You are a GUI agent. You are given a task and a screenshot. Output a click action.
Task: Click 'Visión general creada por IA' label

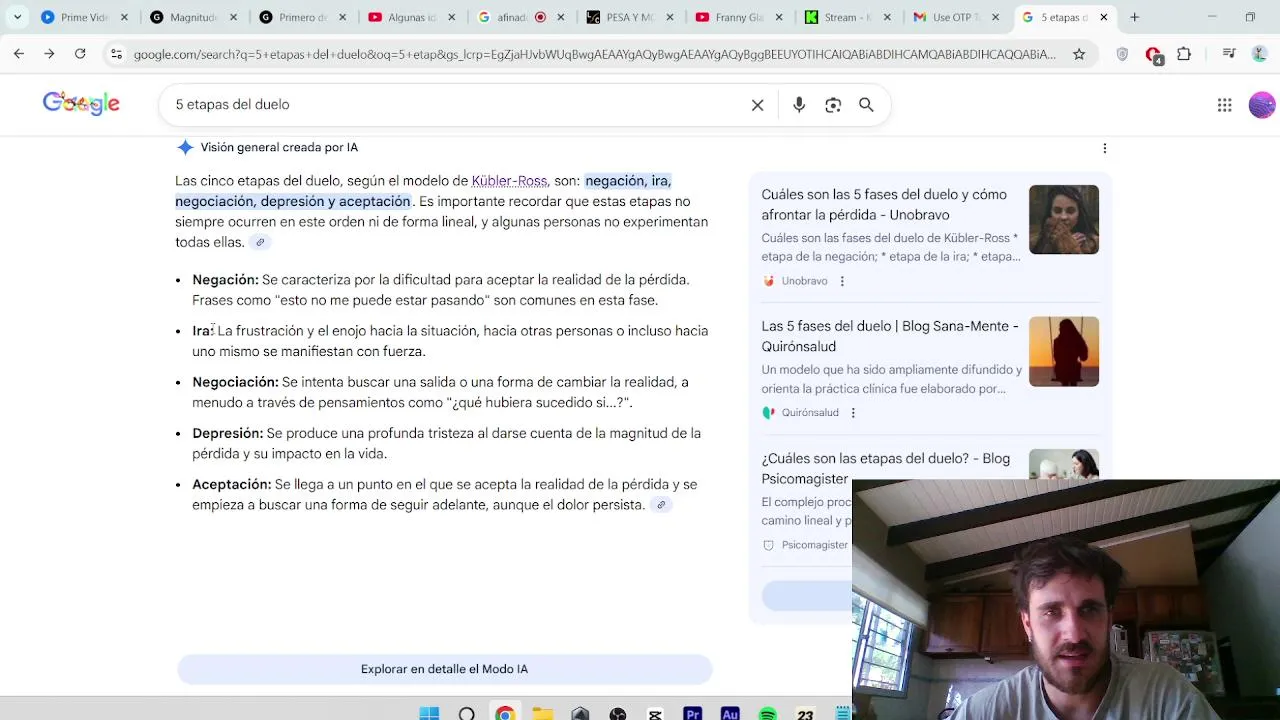tap(279, 147)
